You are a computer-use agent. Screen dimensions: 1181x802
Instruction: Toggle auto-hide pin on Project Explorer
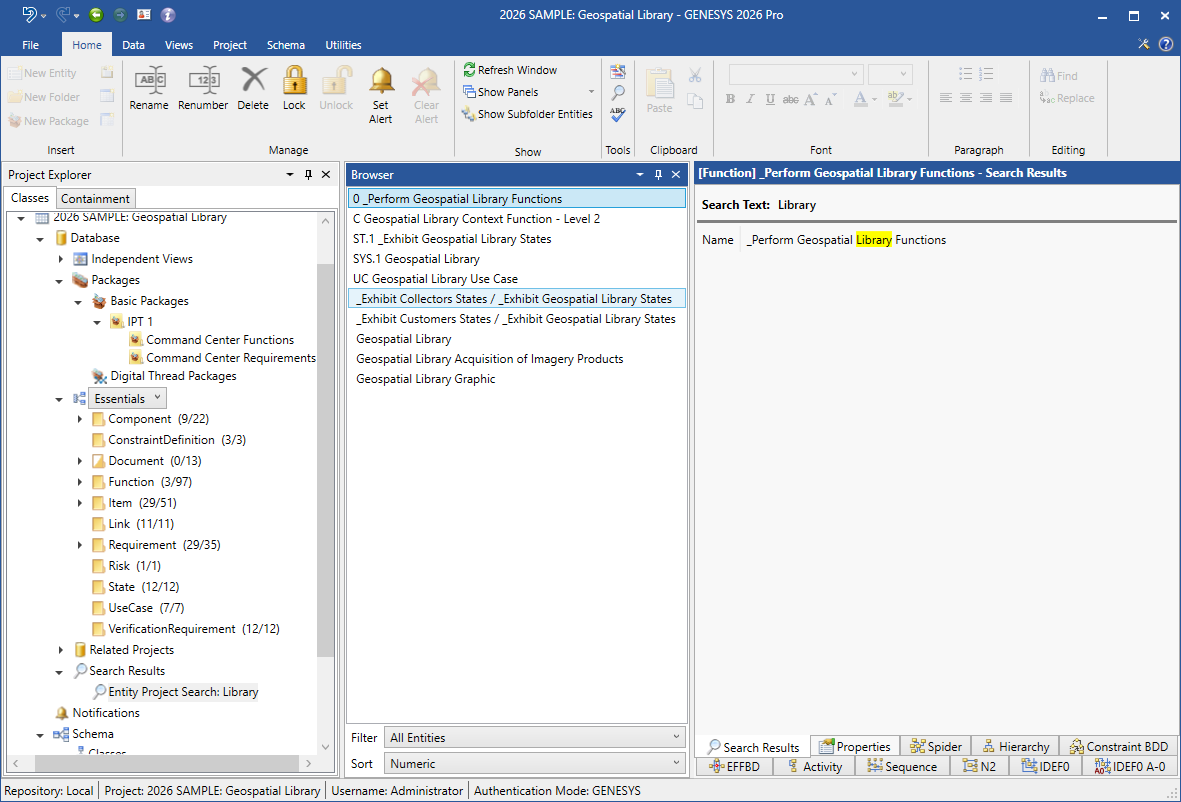coord(308,175)
